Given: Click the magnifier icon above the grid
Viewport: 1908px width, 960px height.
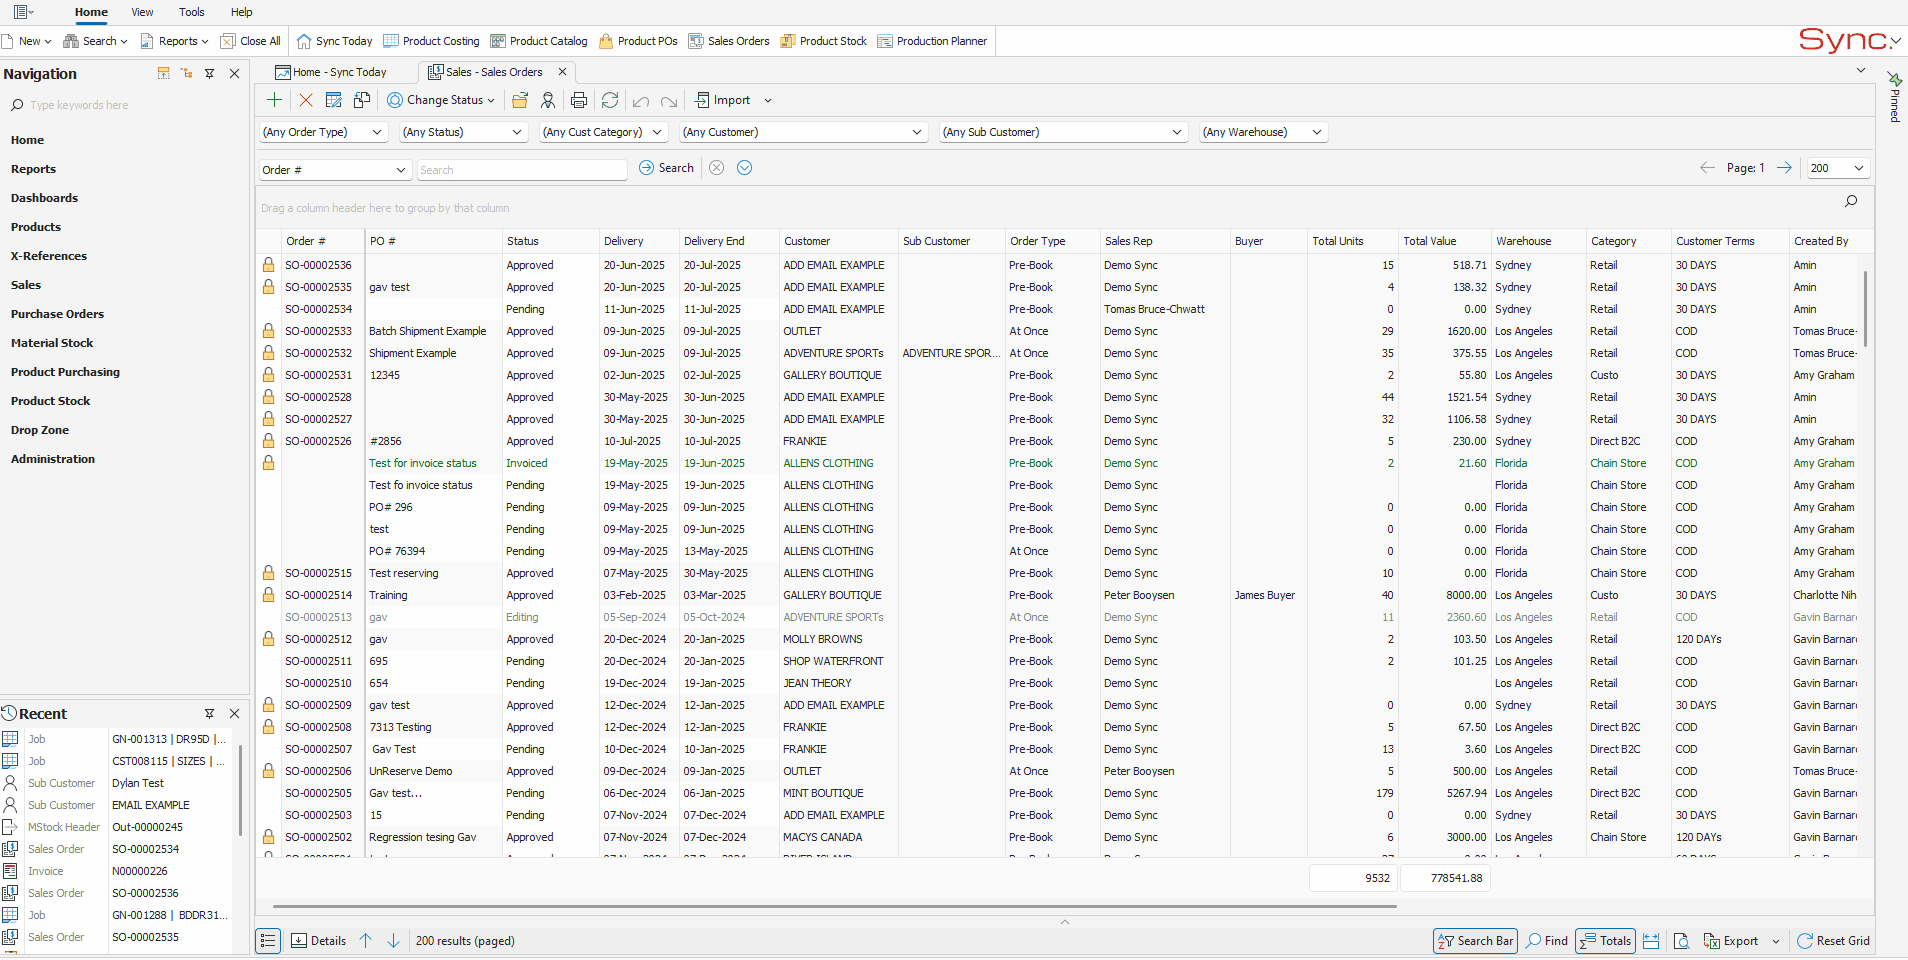Looking at the screenshot, I should pos(1851,201).
